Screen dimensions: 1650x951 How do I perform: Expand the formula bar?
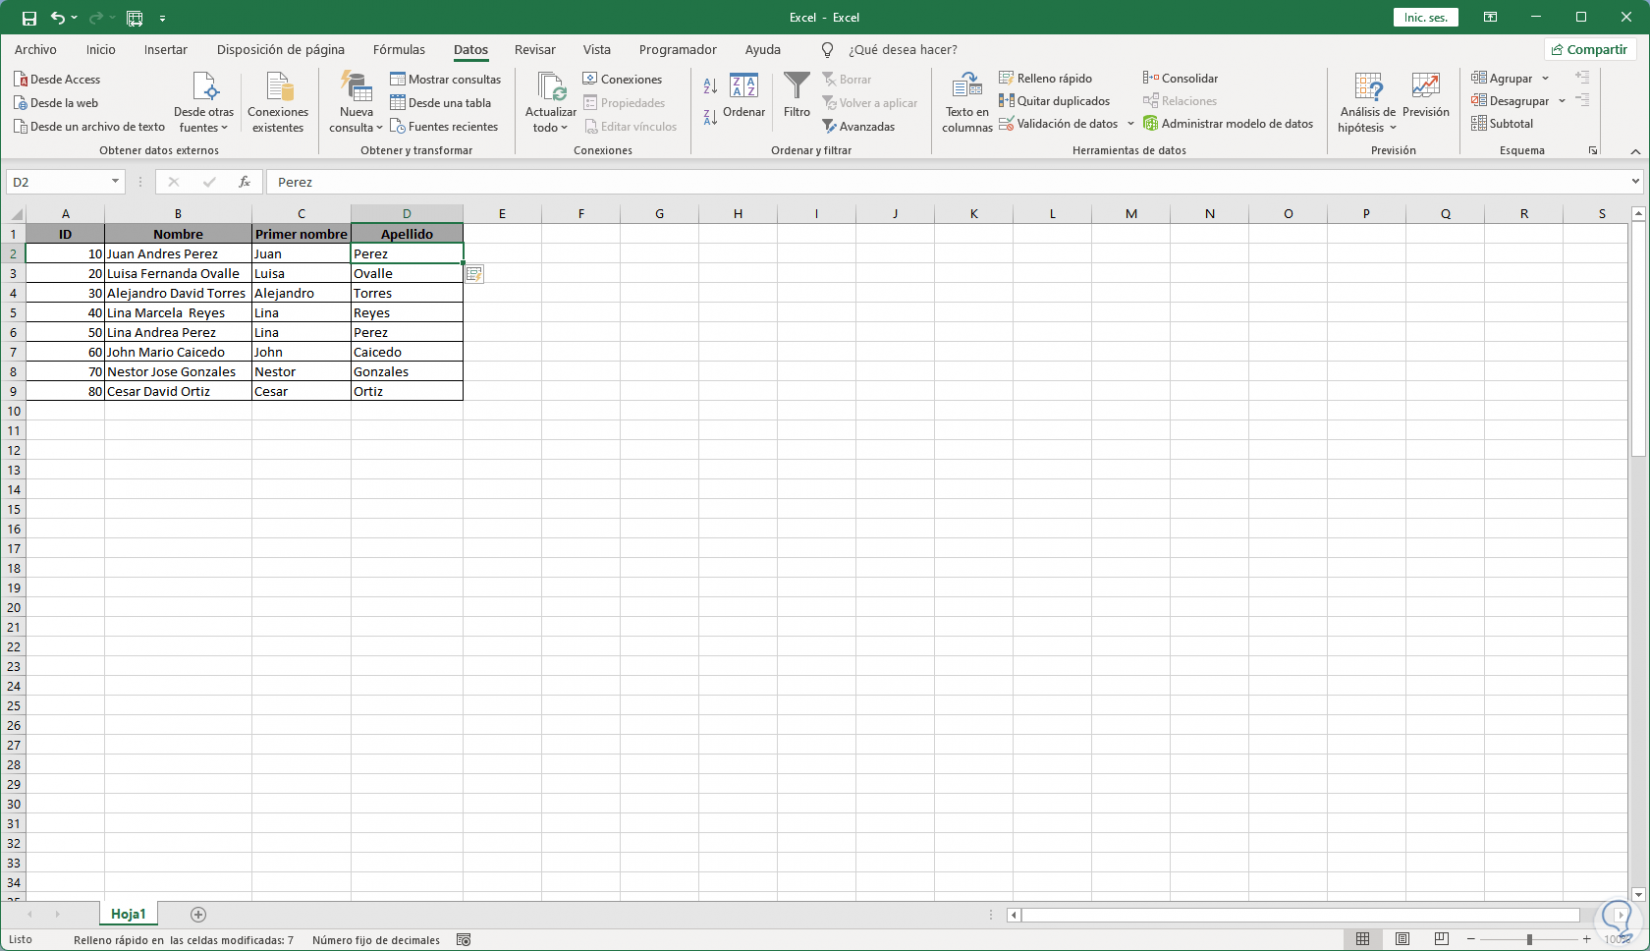pos(1636,182)
